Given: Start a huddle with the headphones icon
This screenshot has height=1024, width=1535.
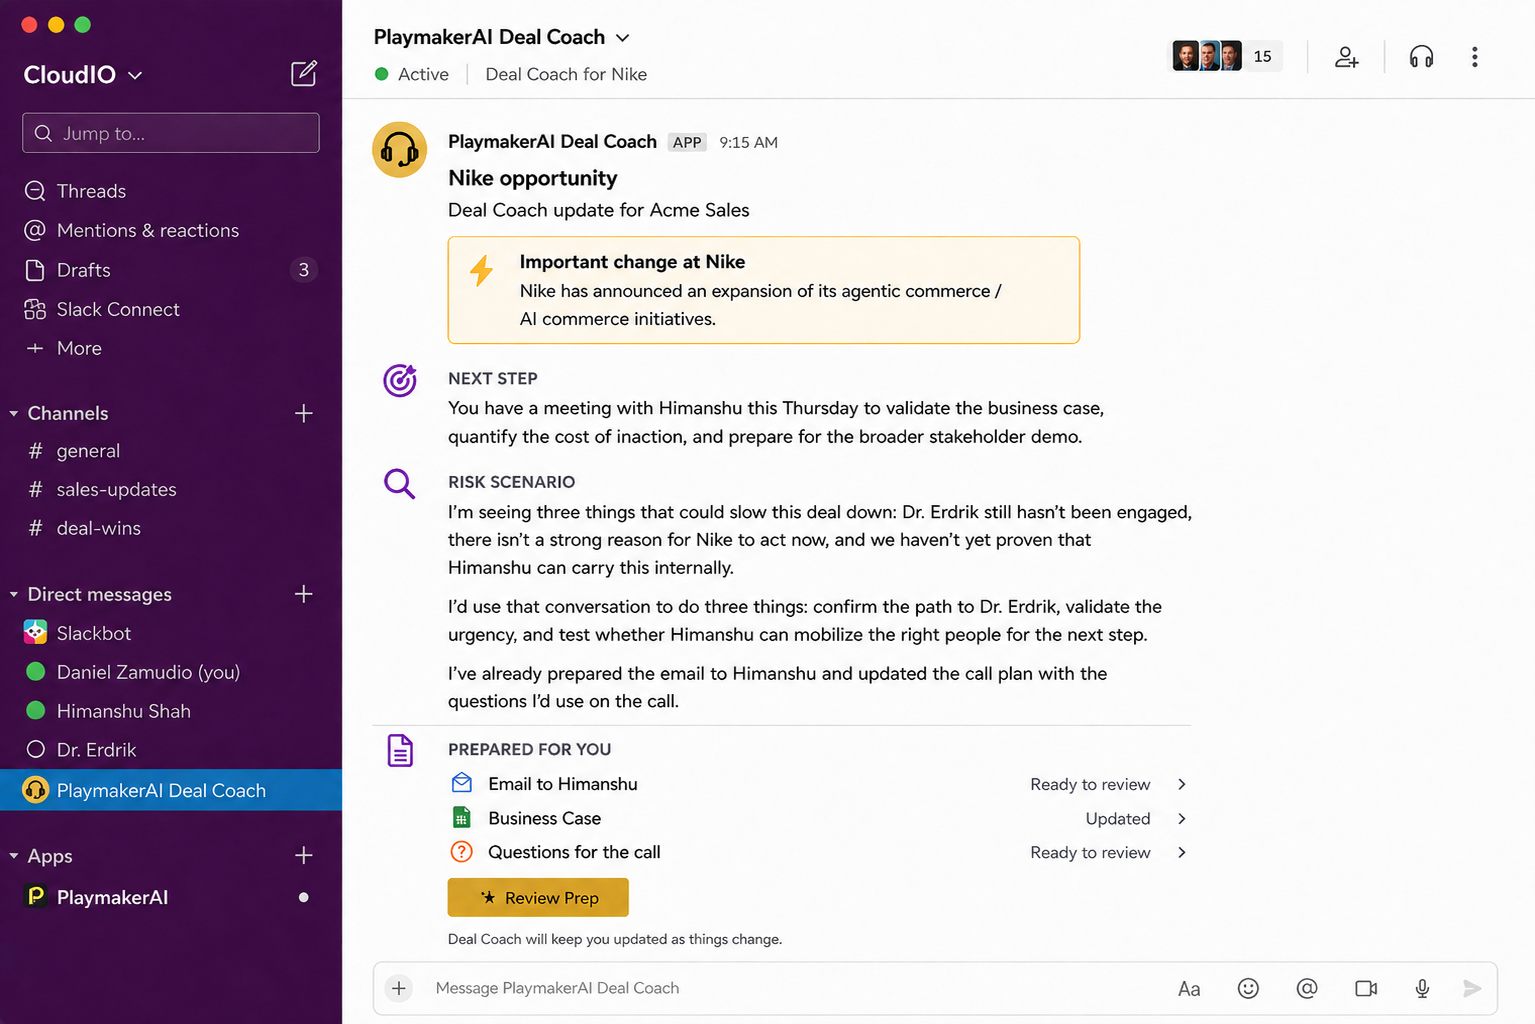Looking at the screenshot, I should pyautogui.click(x=1421, y=57).
